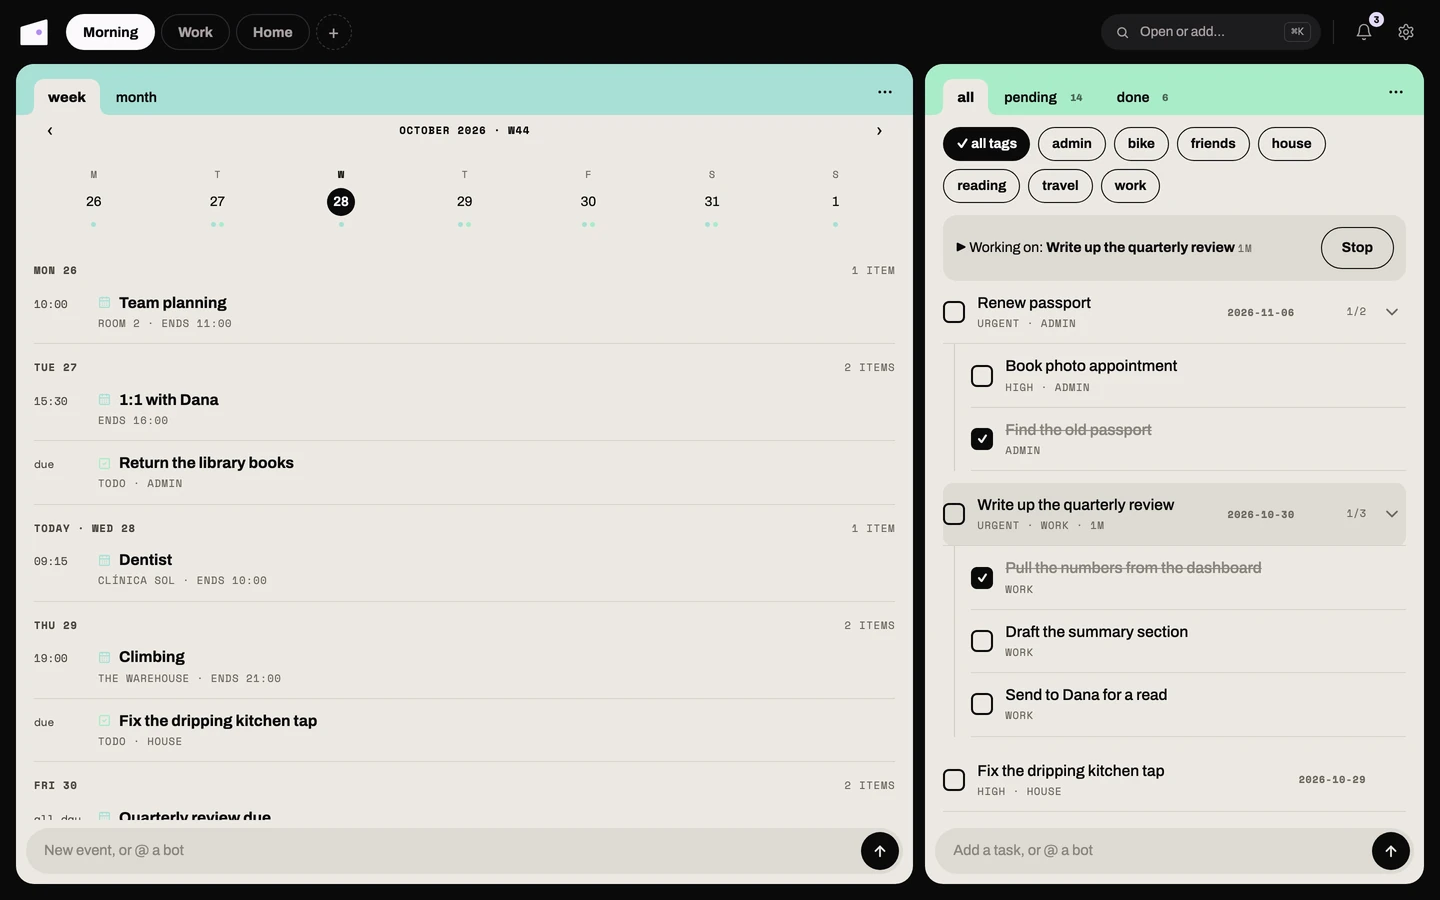
Task: Collapse Renew passport subtasks
Action: [1392, 312]
